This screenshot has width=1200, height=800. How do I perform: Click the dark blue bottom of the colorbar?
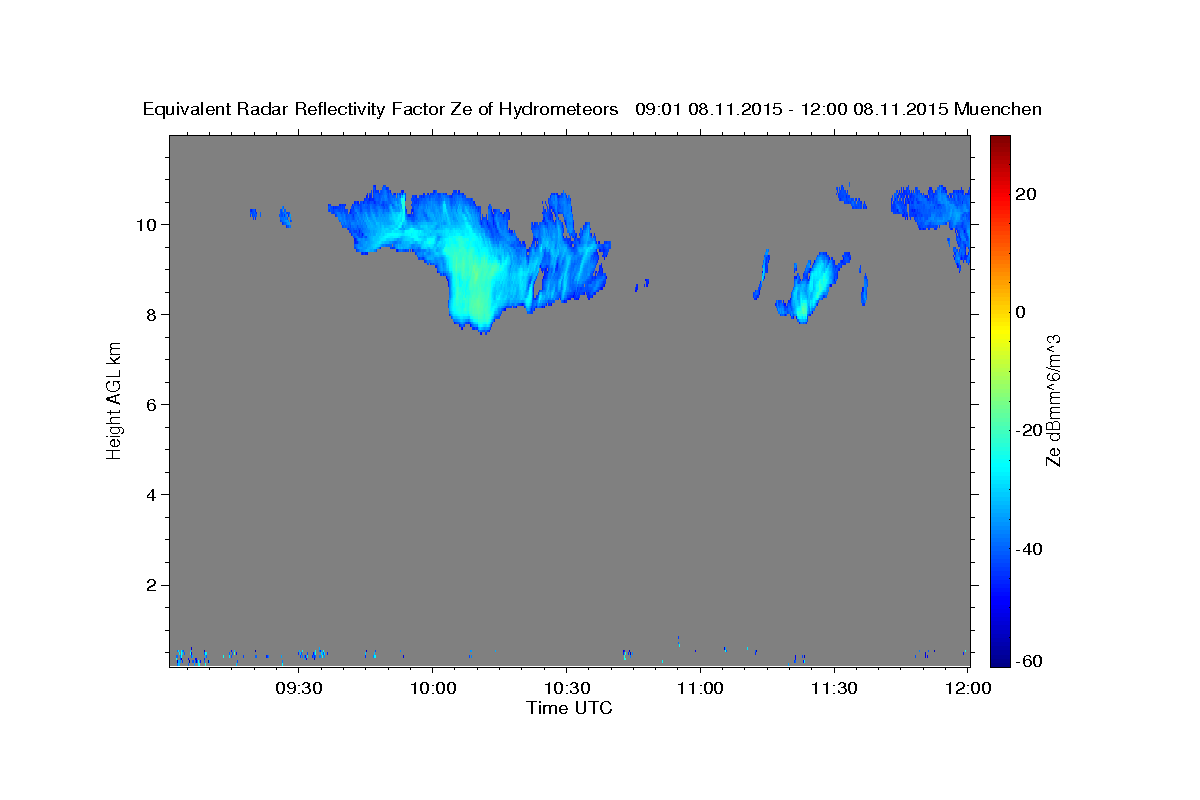(x=1000, y=658)
